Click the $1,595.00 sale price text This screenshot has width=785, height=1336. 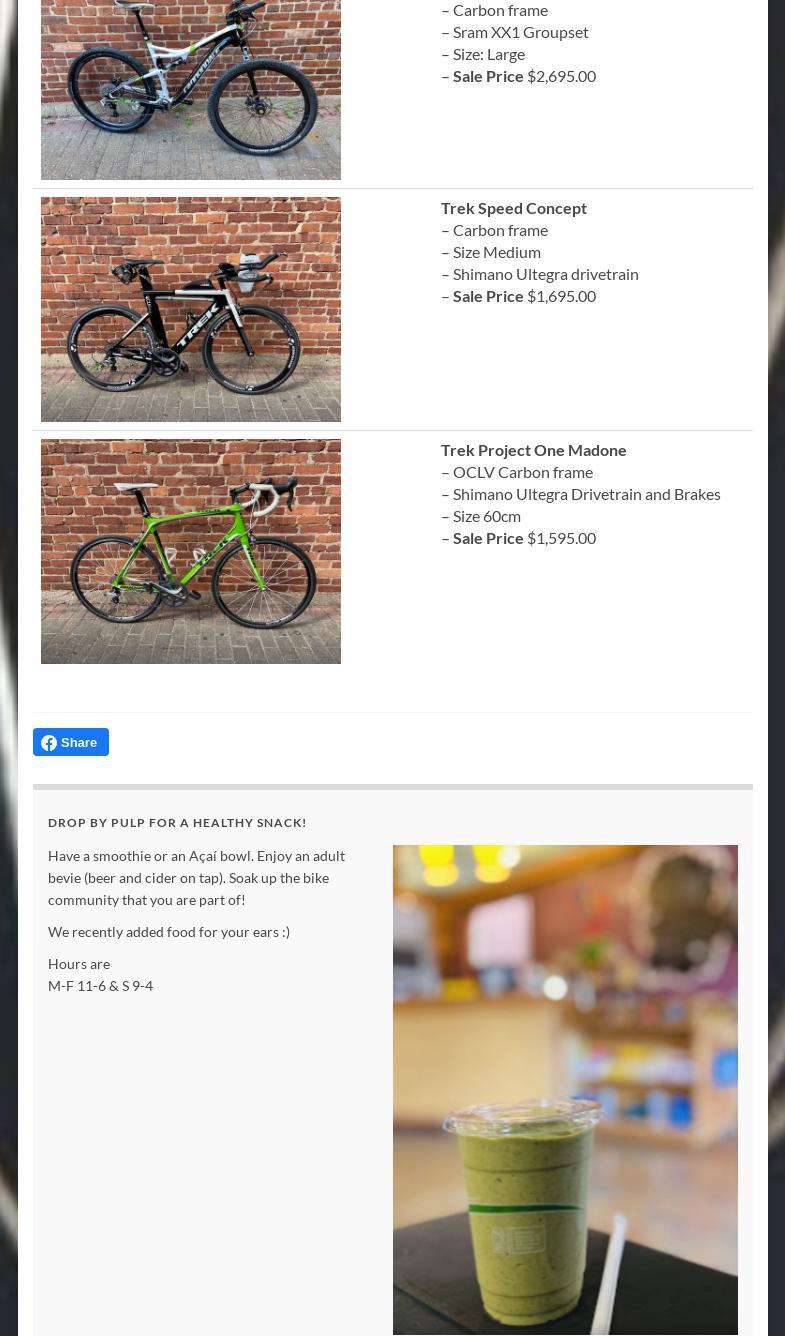[561, 538]
